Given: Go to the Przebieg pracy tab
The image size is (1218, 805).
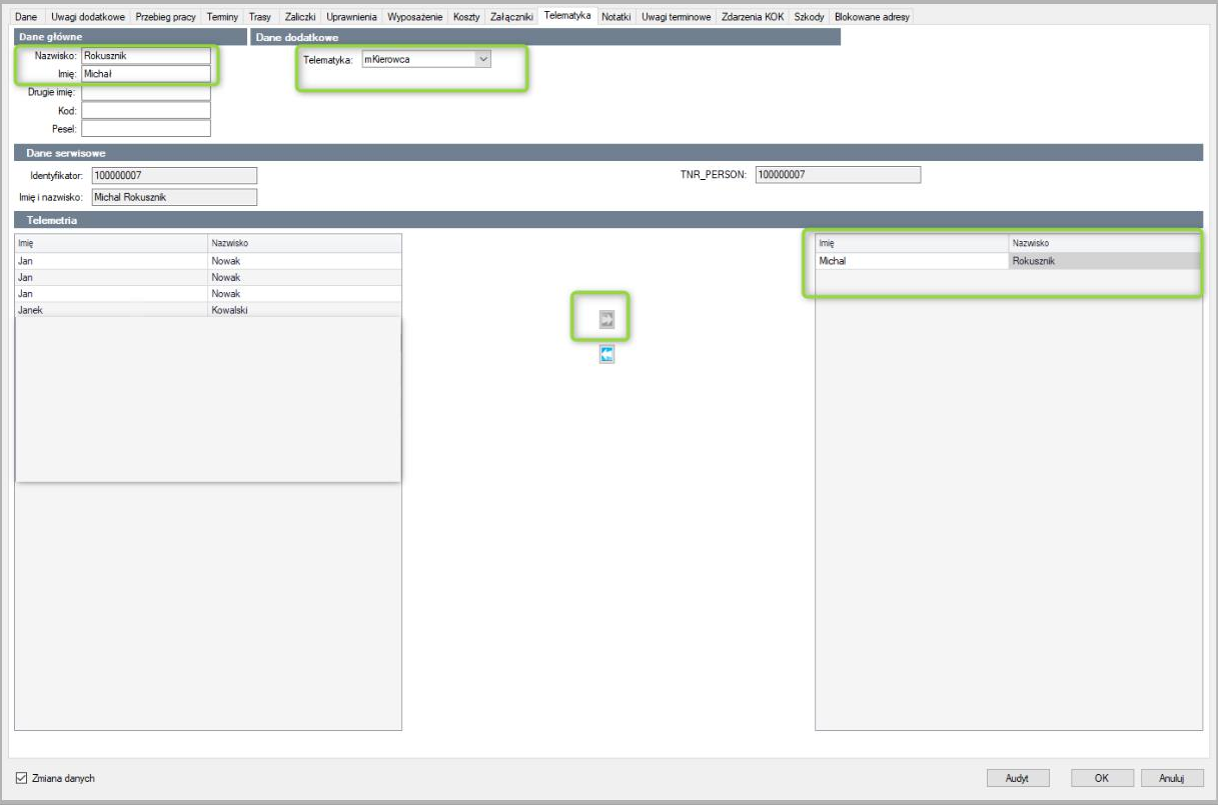Looking at the screenshot, I should tap(166, 17).
